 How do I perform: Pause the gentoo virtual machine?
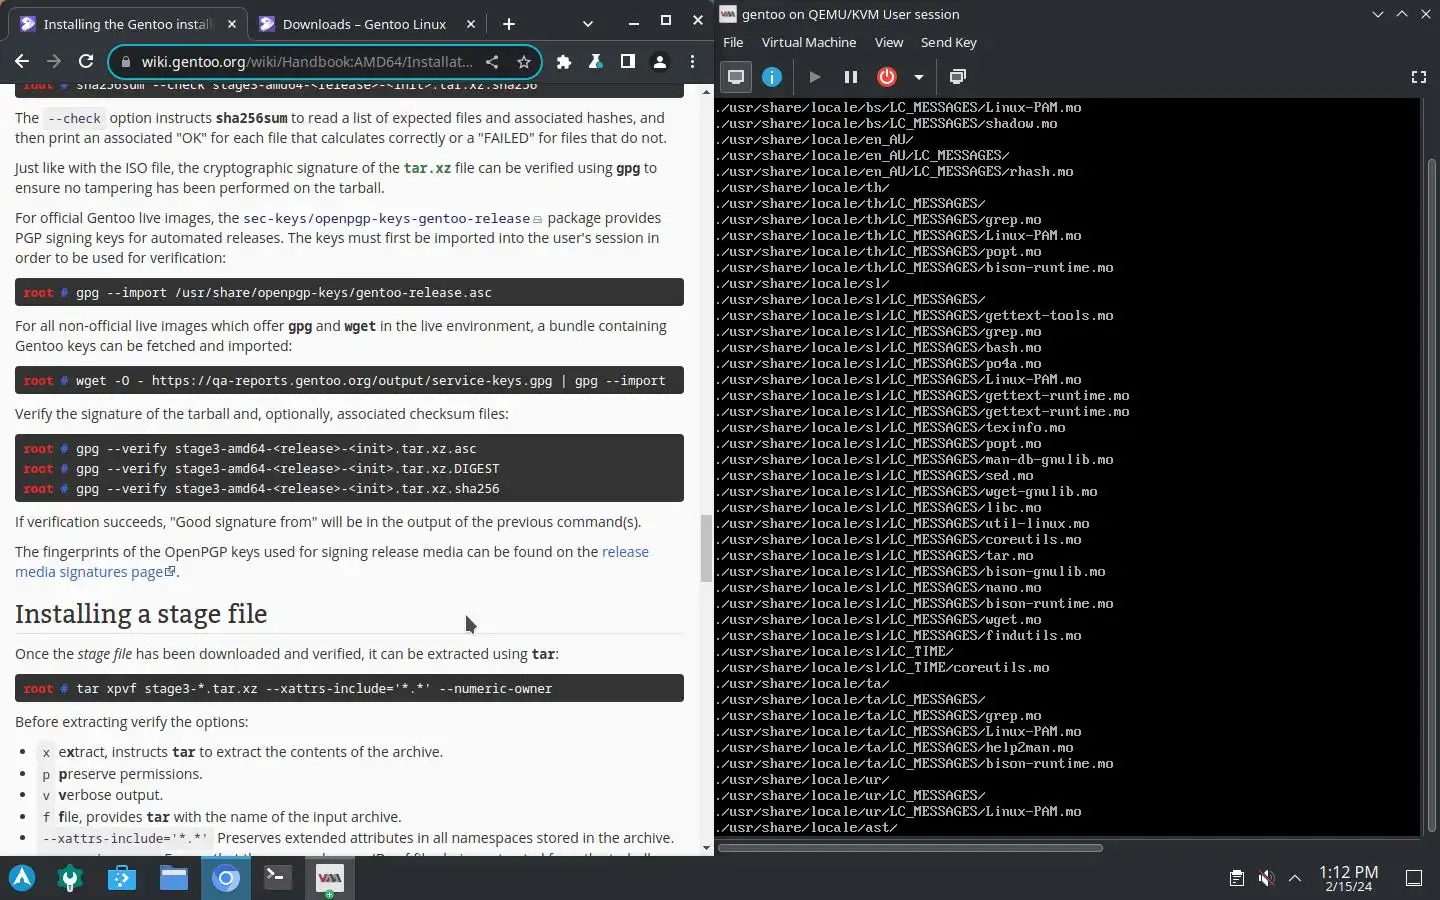851,77
